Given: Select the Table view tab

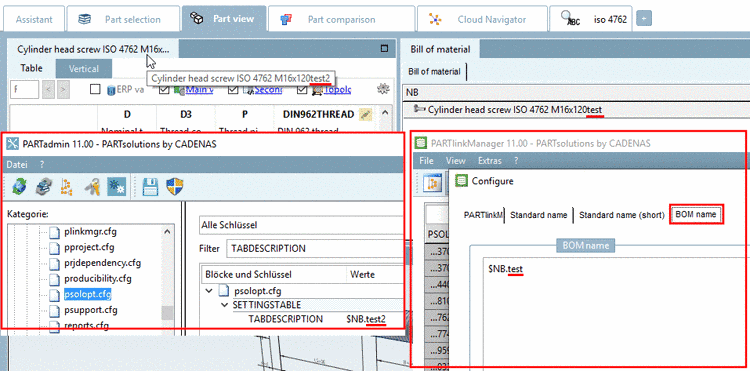Looking at the screenshot, I should 32,68.
